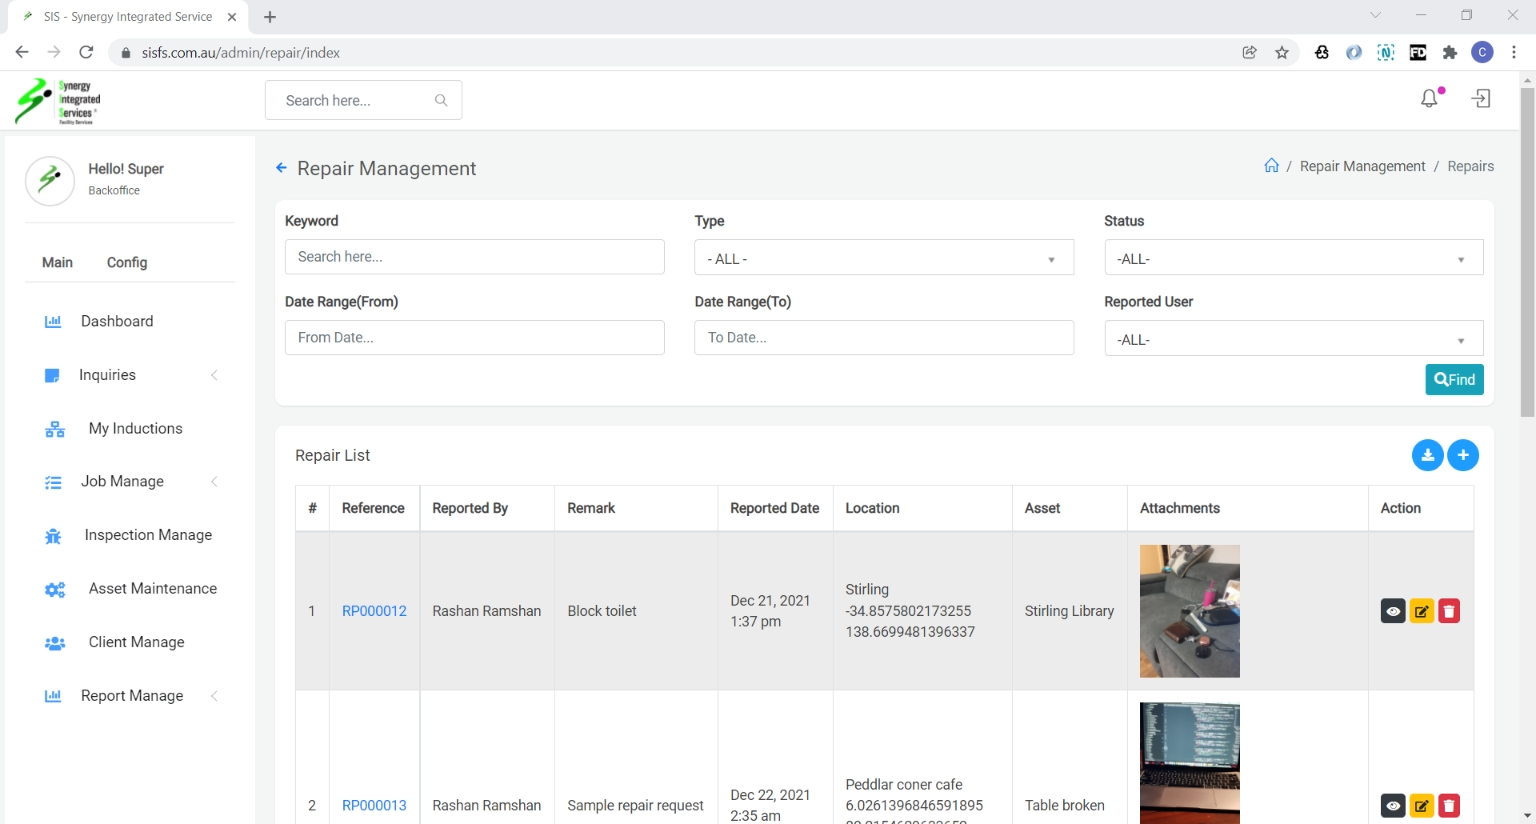Switch to the Config tab

pyautogui.click(x=127, y=262)
